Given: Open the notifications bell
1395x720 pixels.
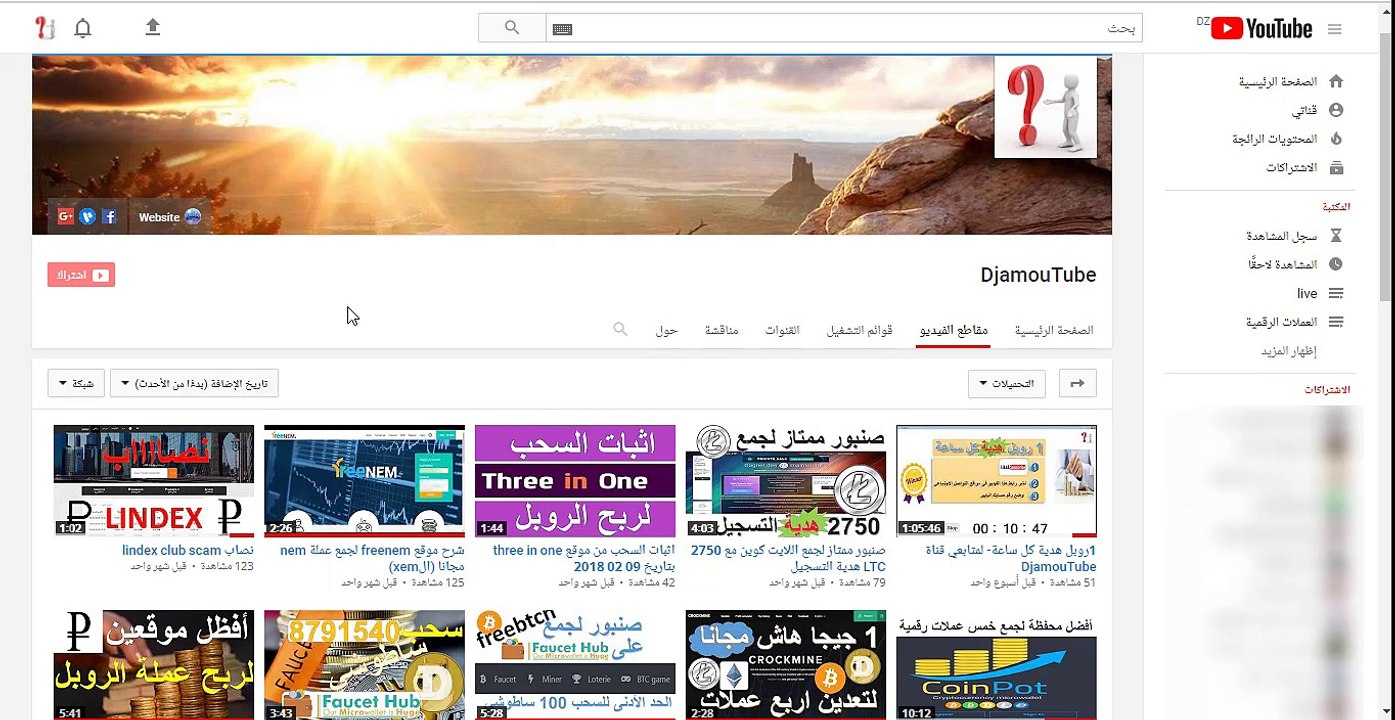Looking at the screenshot, I should (x=83, y=28).
